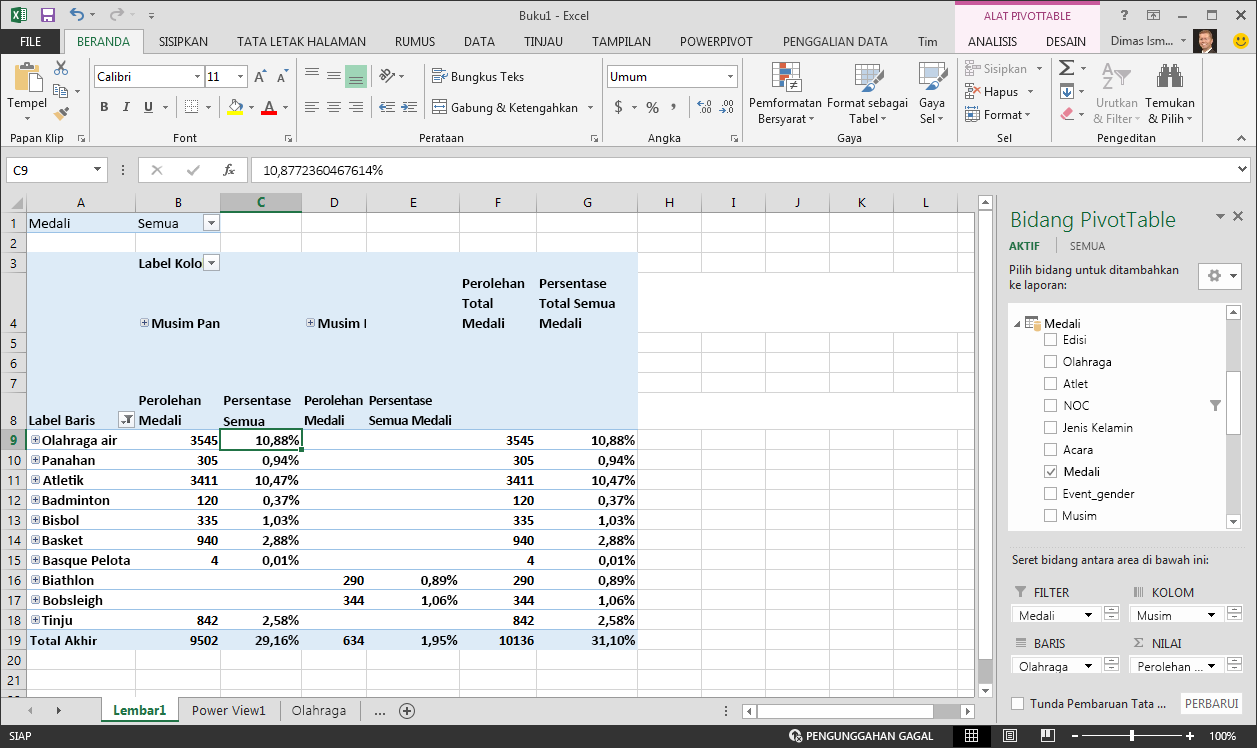
Task: Cut selection with scissors icon
Action: [x=61, y=68]
